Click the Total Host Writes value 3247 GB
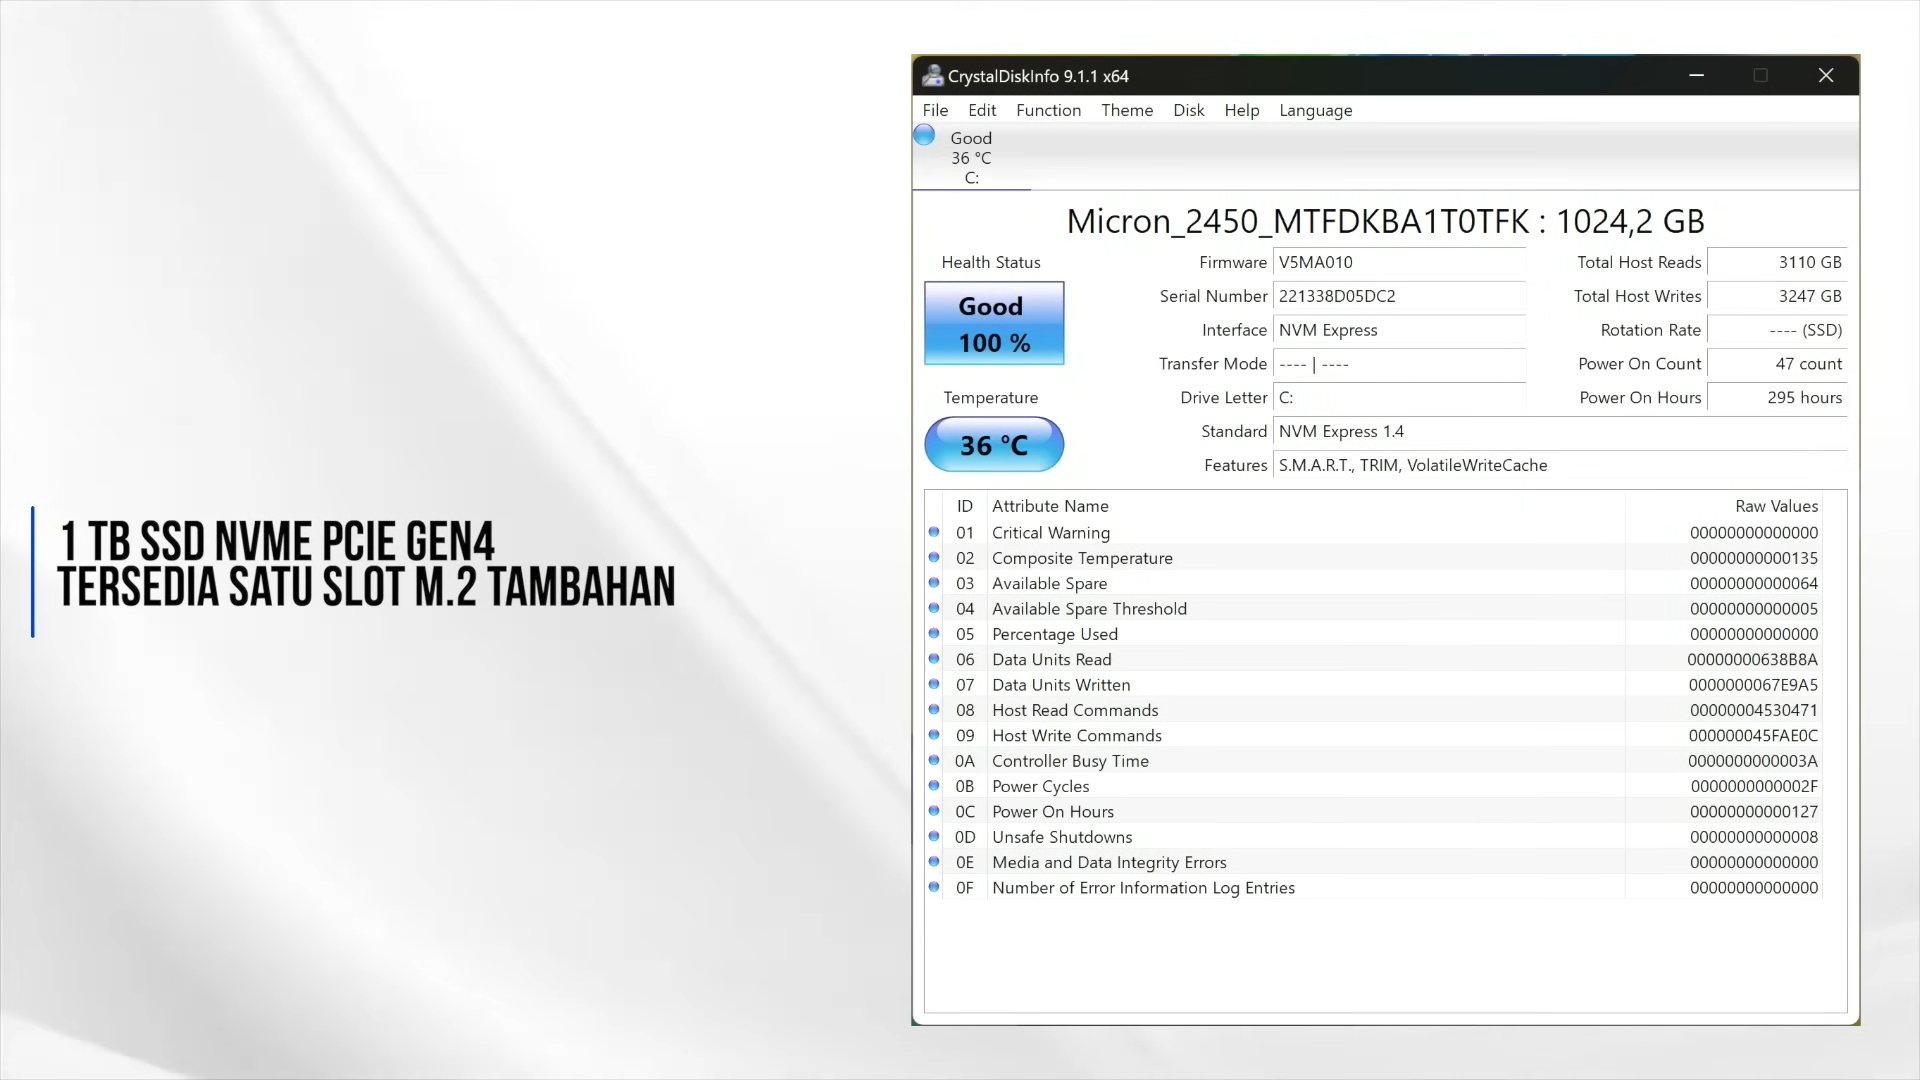 click(1777, 296)
